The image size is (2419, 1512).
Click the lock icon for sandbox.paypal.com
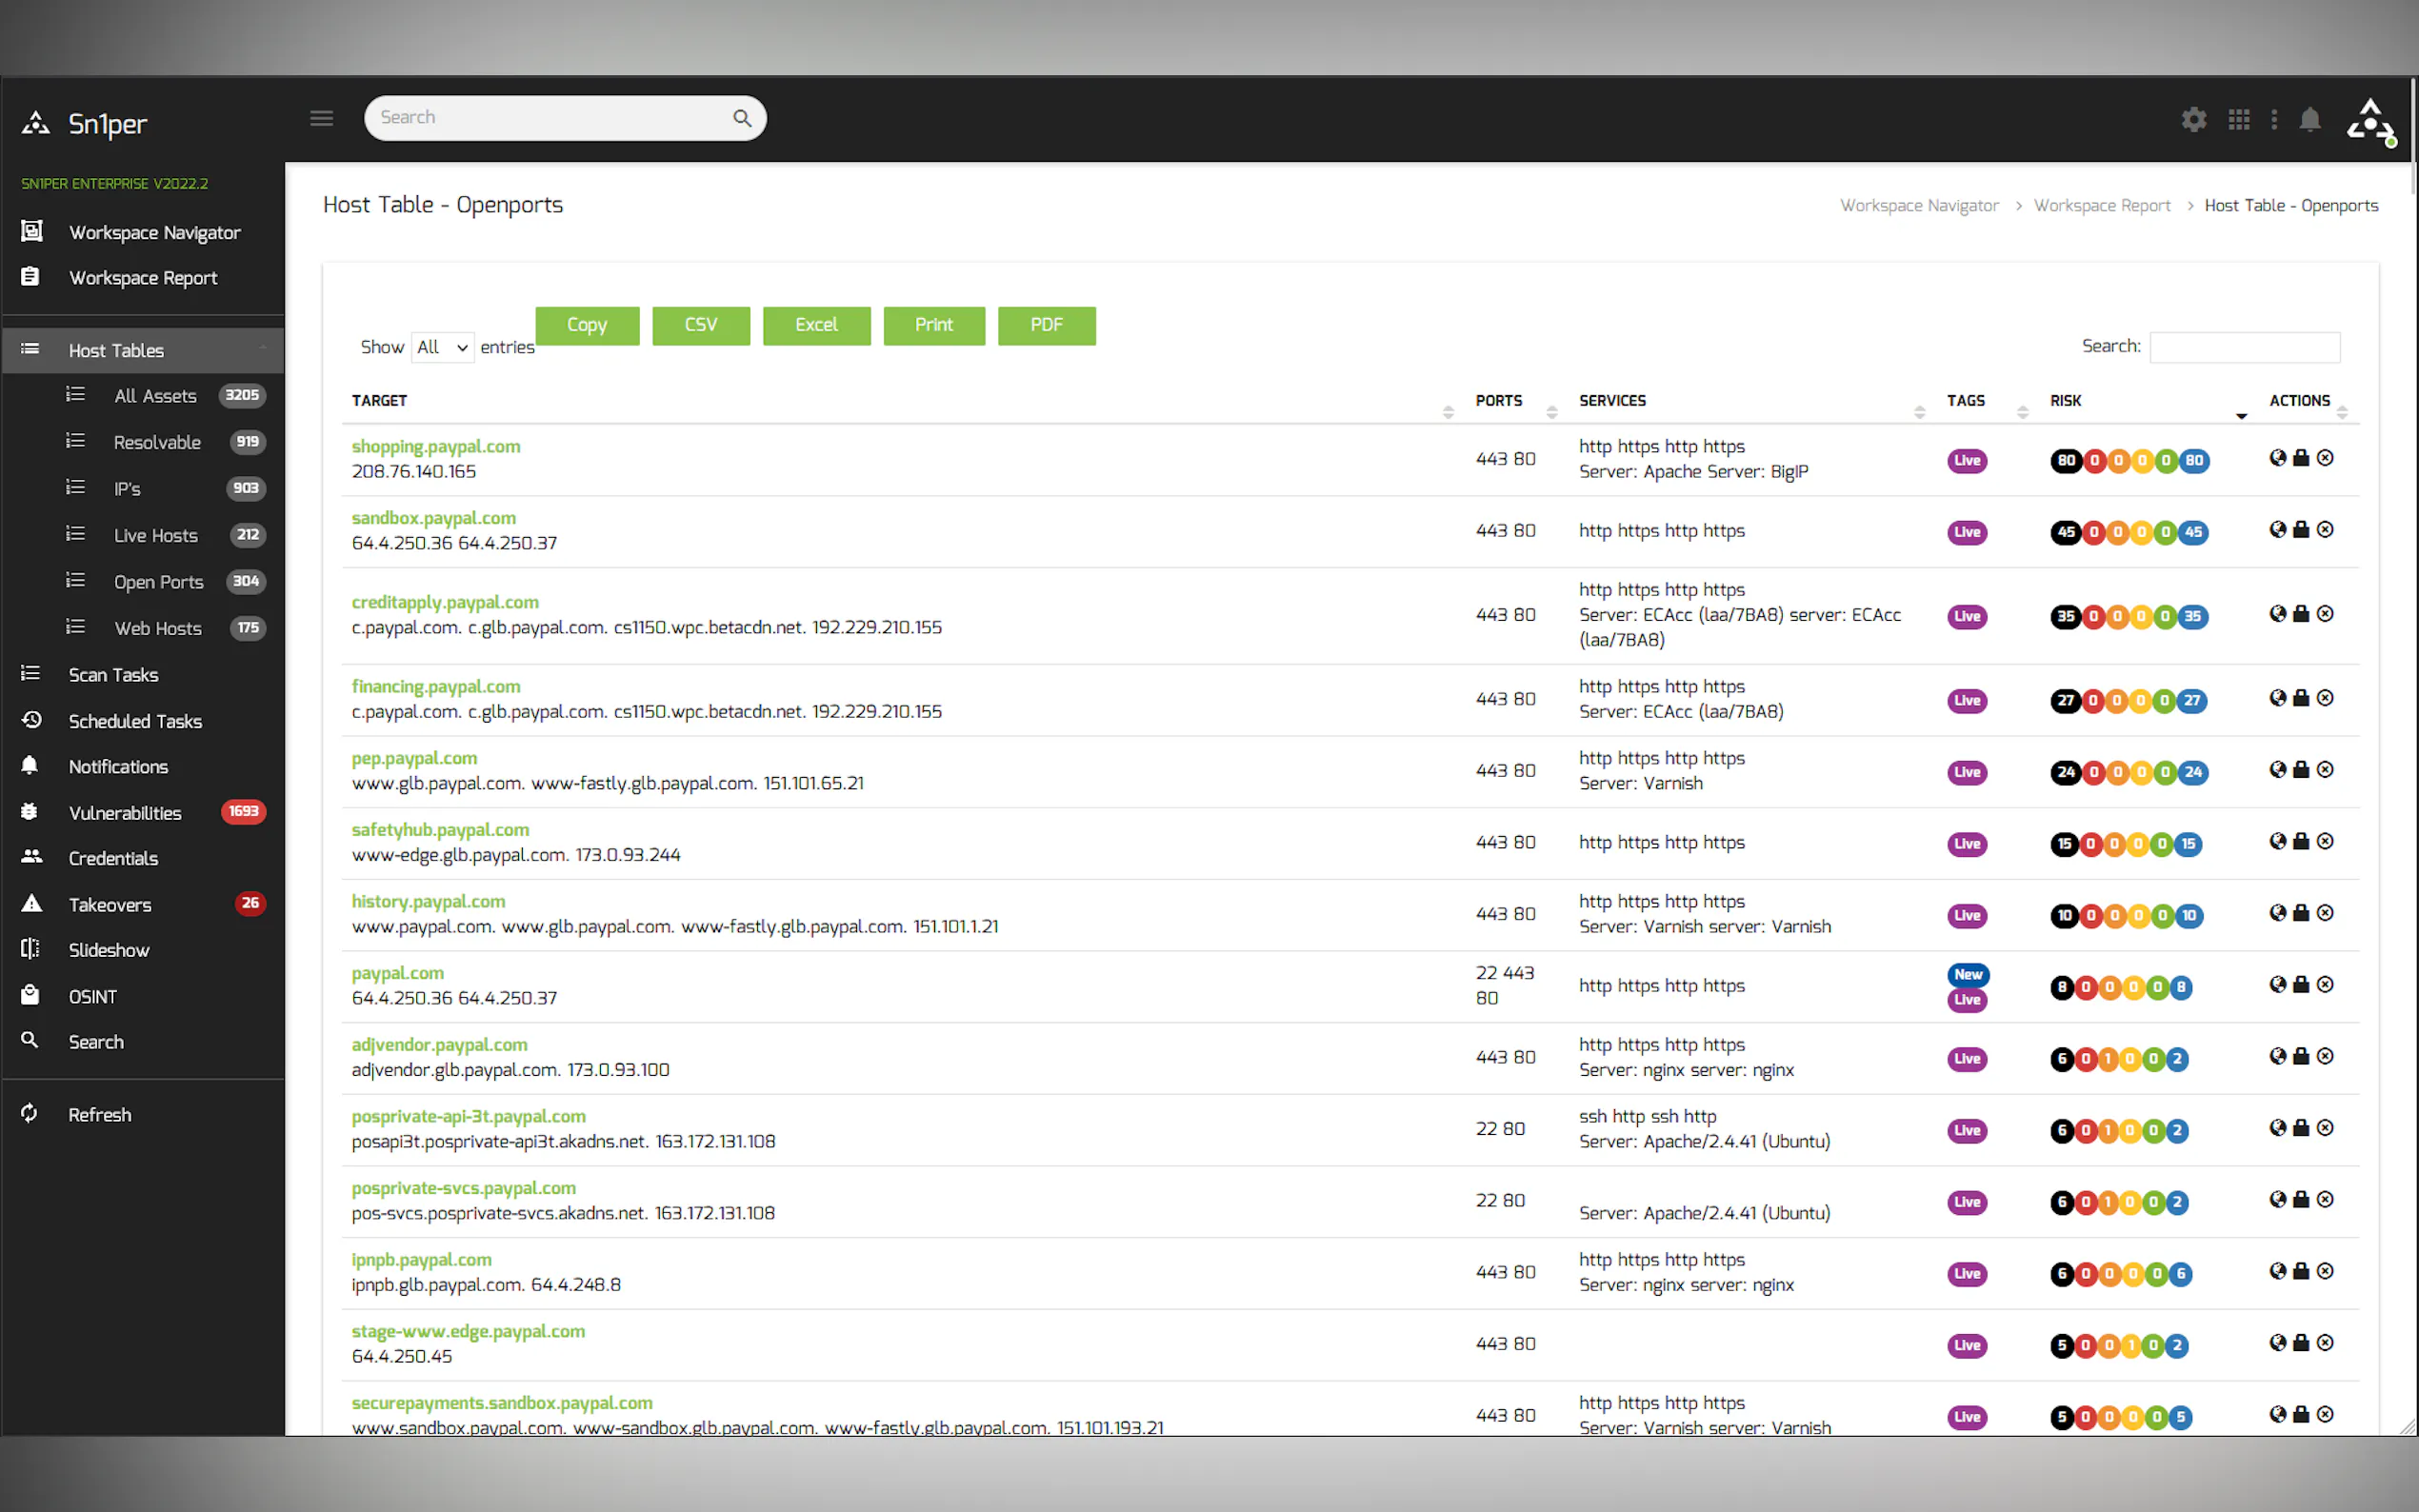2301,530
